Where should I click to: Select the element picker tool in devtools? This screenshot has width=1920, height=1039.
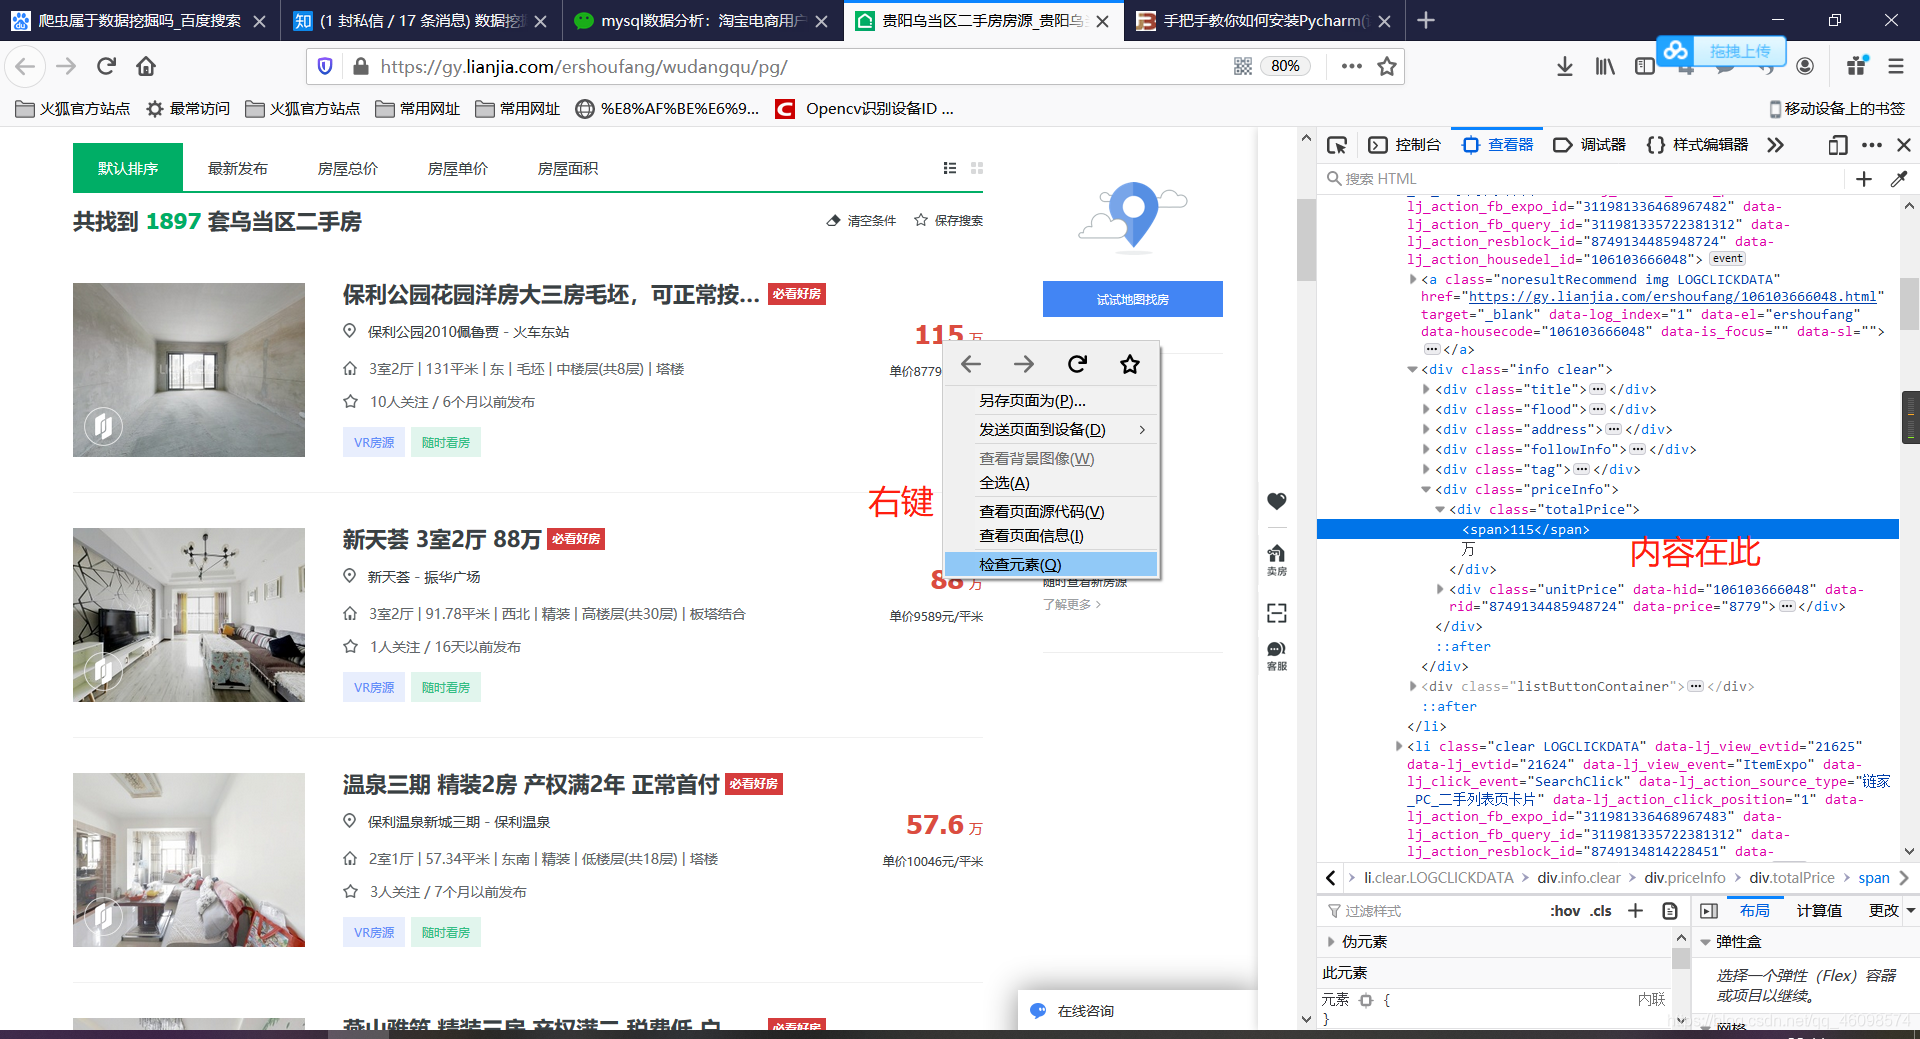tap(1337, 145)
